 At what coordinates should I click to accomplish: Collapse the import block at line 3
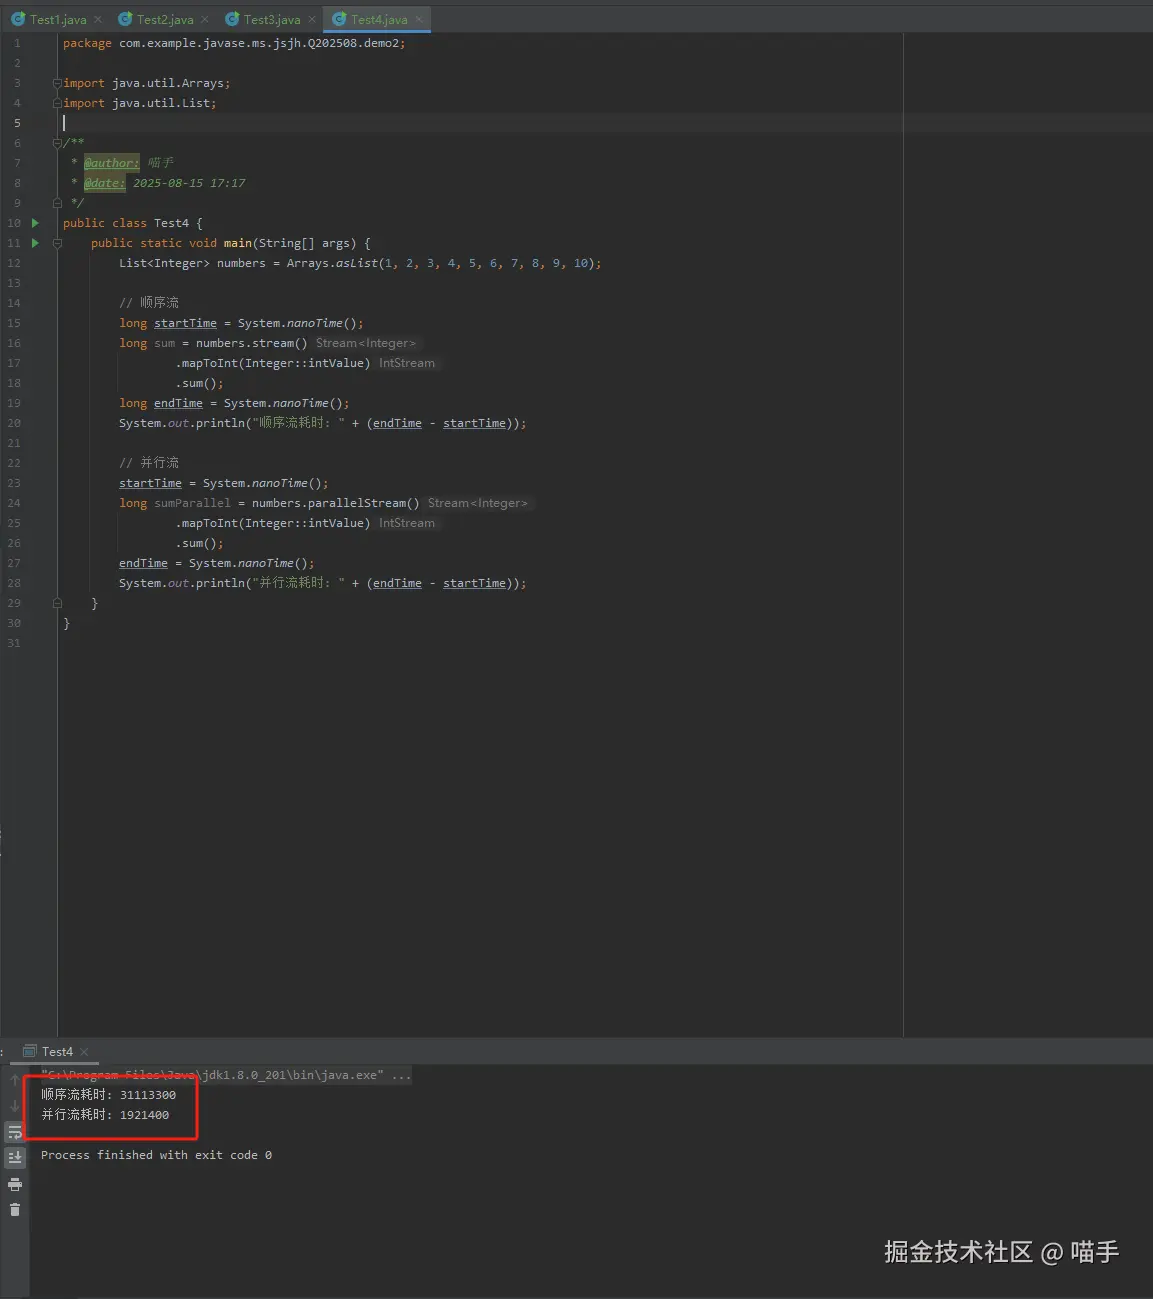pos(57,83)
